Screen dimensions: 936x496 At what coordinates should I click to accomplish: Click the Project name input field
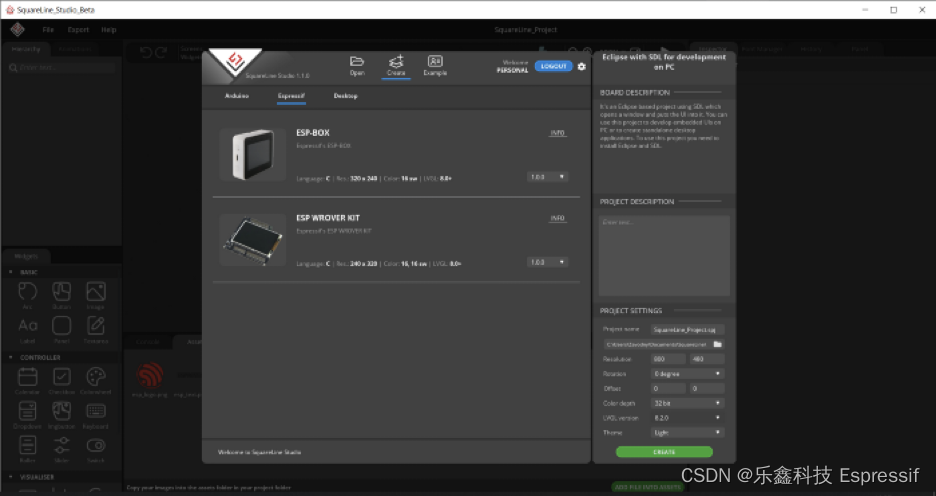click(x=687, y=329)
